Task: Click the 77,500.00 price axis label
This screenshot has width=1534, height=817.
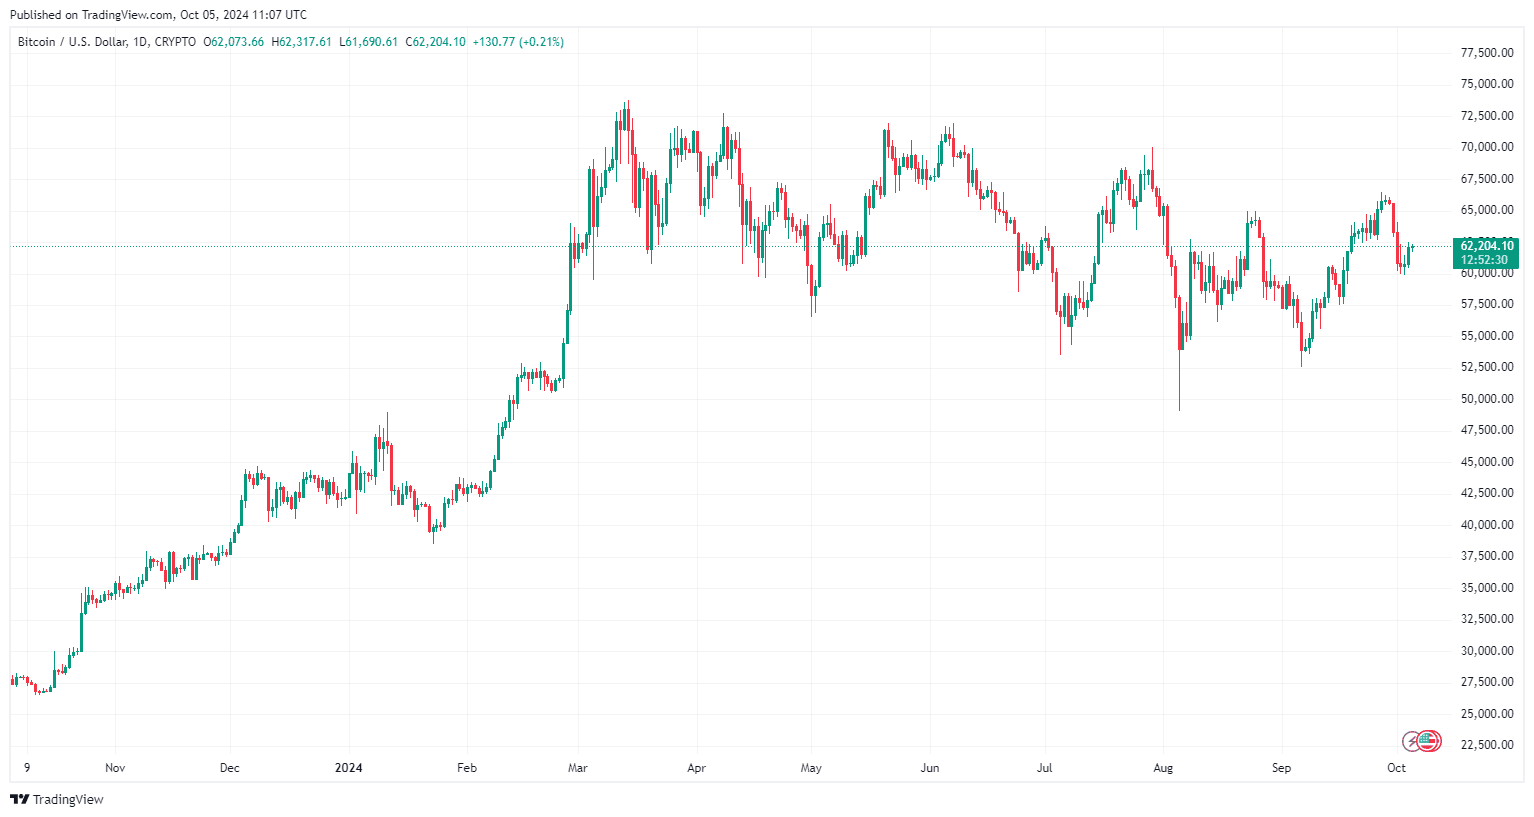Action: pyautogui.click(x=1487, y=53)
